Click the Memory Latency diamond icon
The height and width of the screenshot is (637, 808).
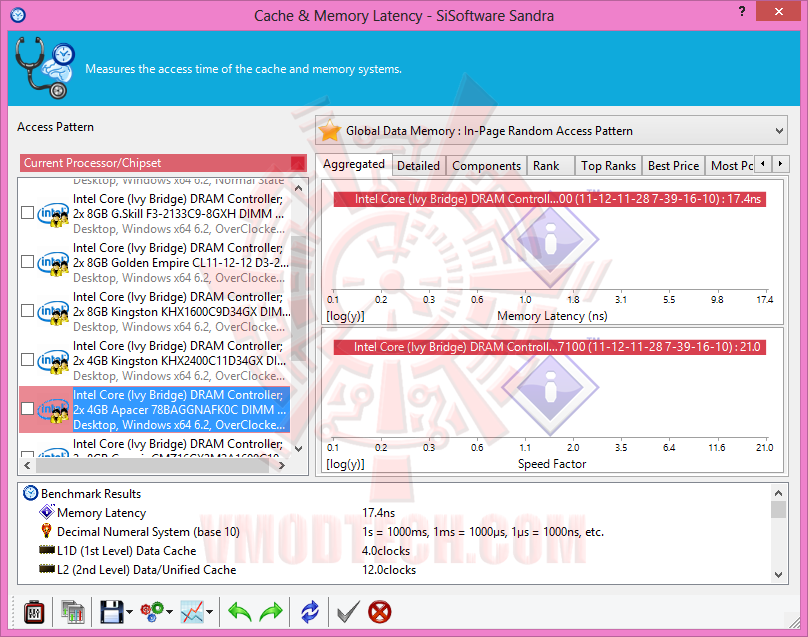click(47, 512)
